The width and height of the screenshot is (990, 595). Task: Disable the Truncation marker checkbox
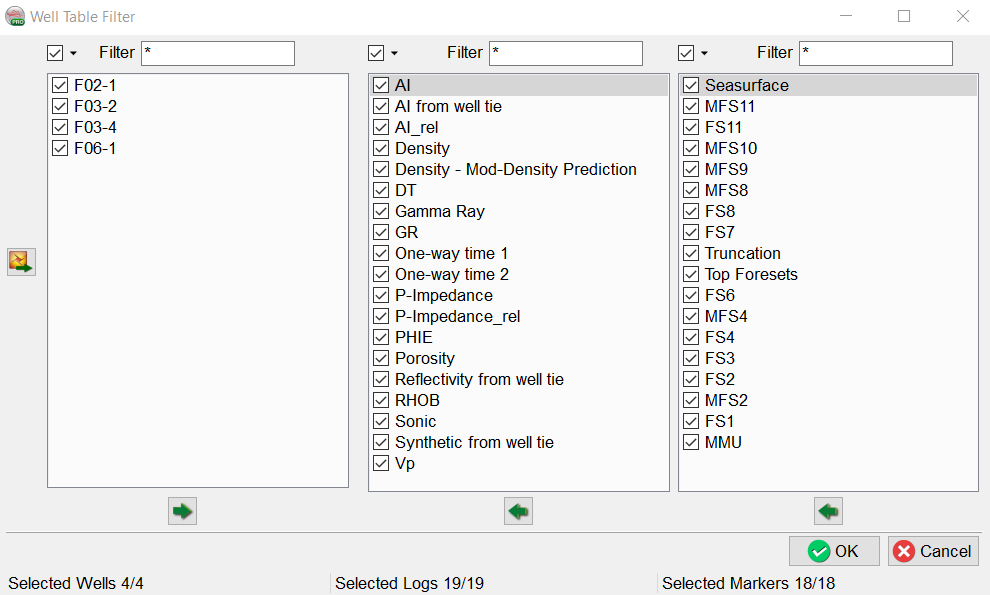click(691, 254)
